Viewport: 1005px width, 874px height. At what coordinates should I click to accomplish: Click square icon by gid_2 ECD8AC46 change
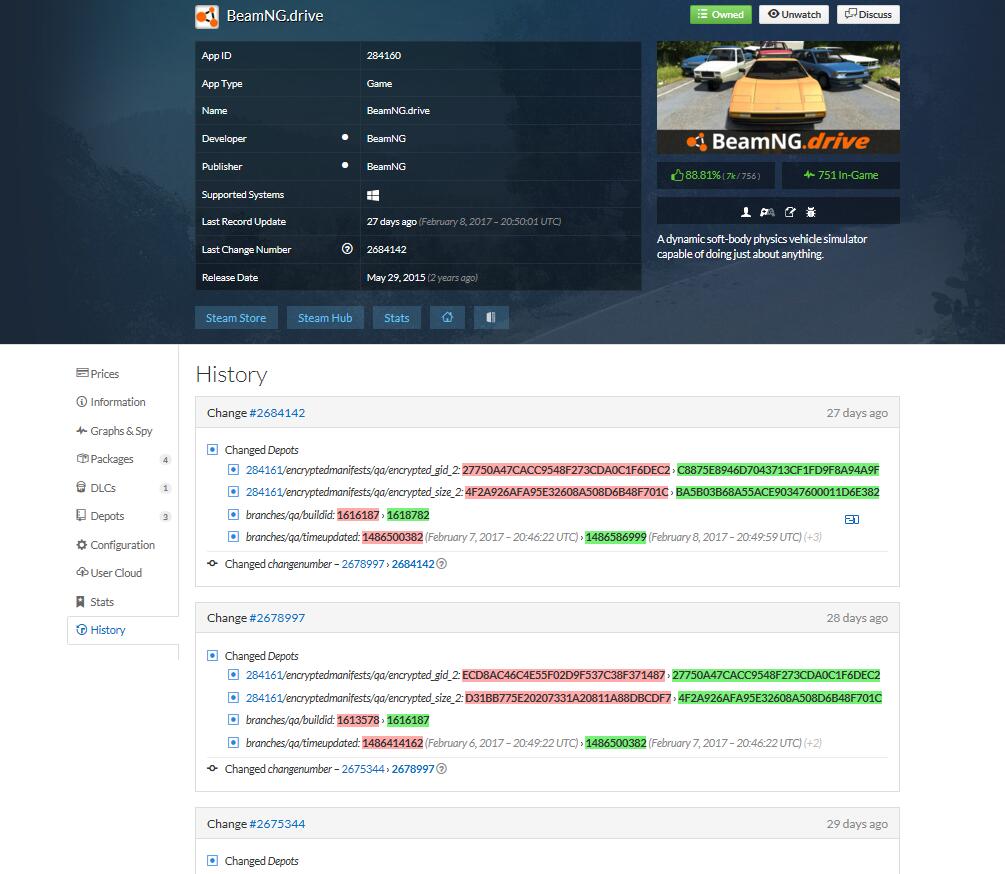[x=233, y=675]
